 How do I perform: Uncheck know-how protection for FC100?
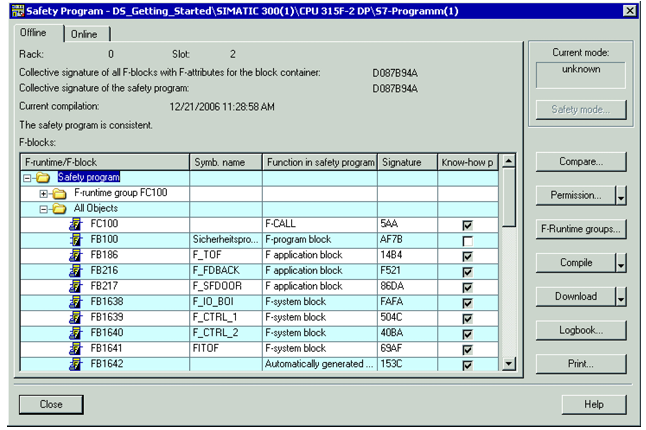click(x=467, y=225)
